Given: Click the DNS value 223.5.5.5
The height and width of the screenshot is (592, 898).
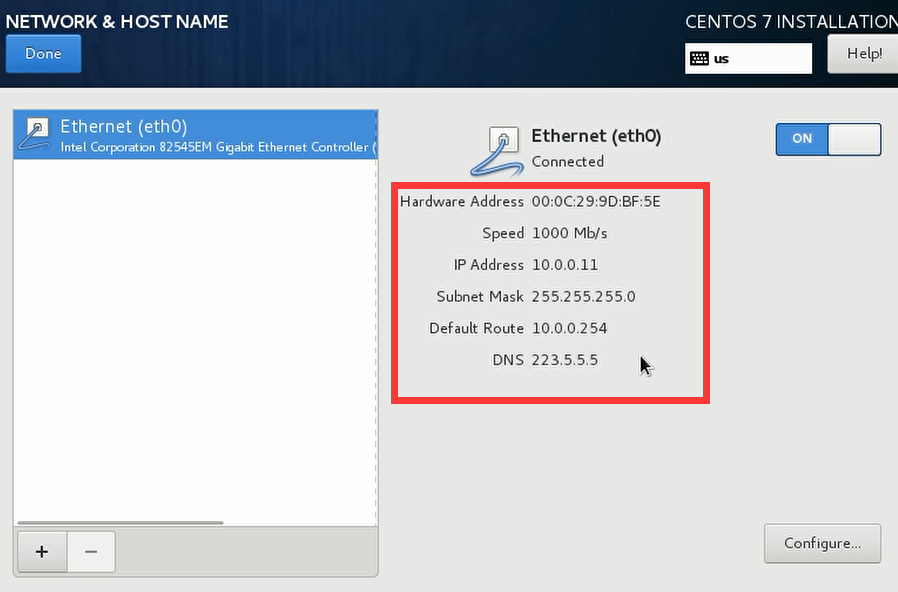Looking at the screenshot, I should (565, 360).
